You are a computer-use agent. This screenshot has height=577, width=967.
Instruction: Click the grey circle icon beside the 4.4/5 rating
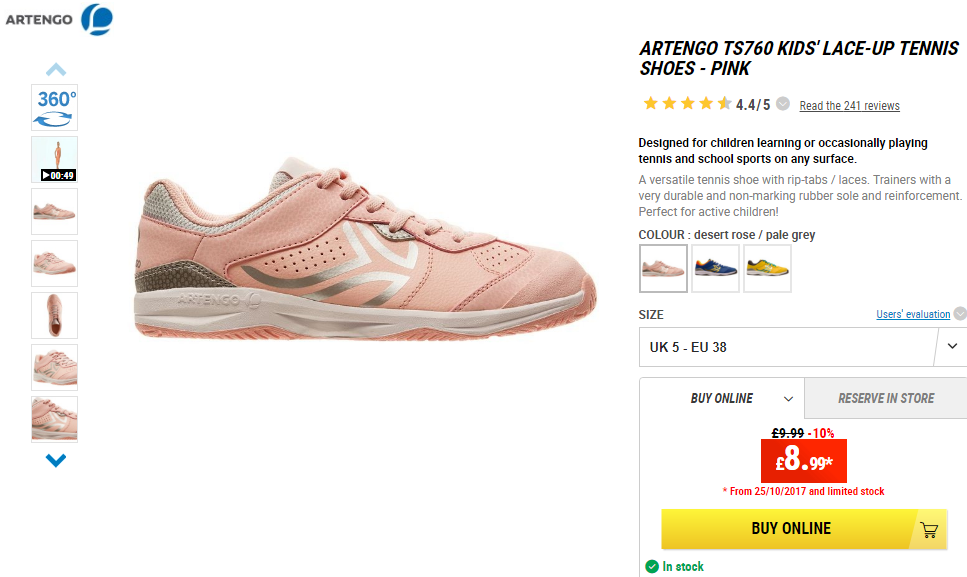[783, 104]
